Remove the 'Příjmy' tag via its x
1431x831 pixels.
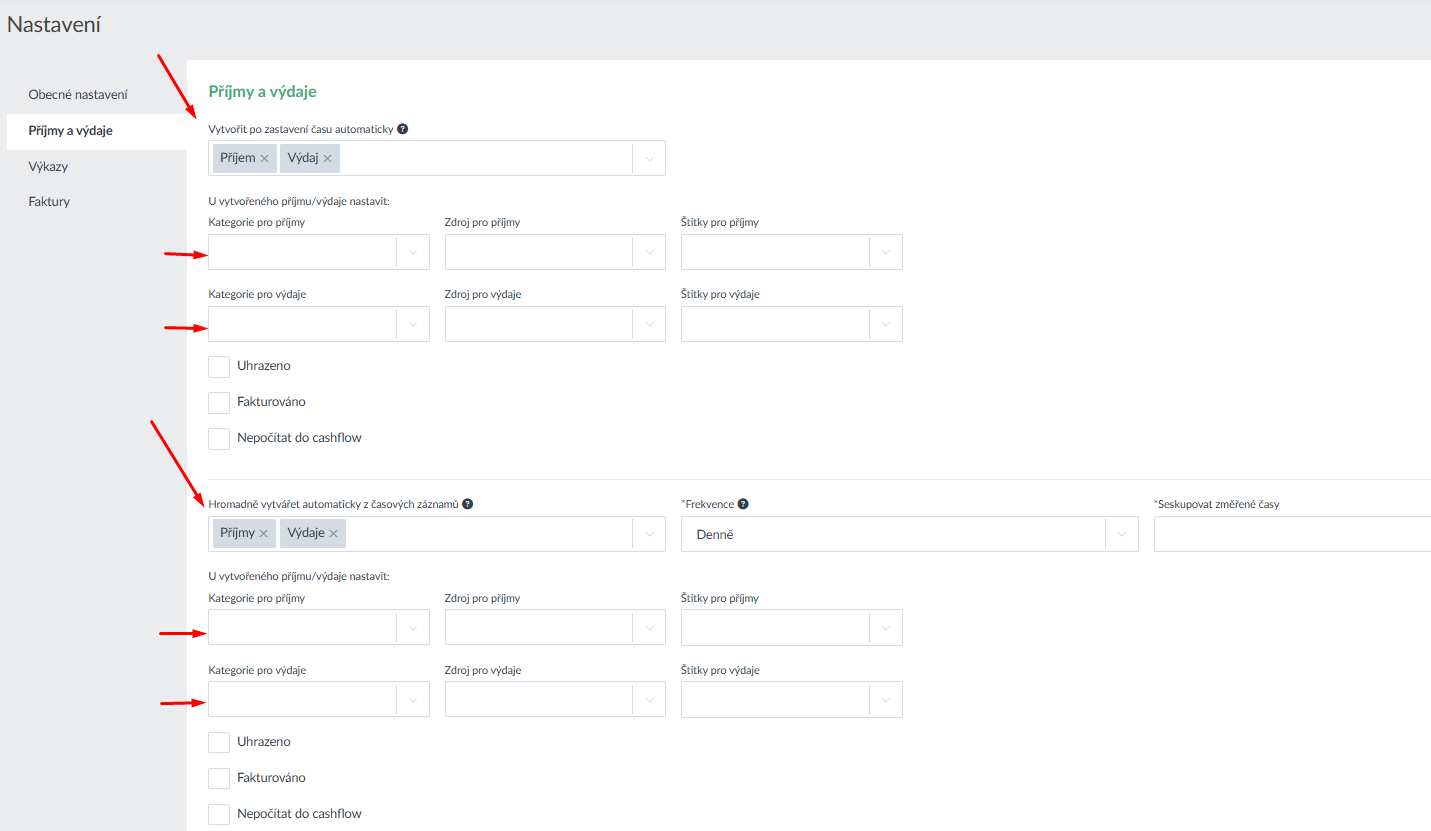click(x=263, y=534)
